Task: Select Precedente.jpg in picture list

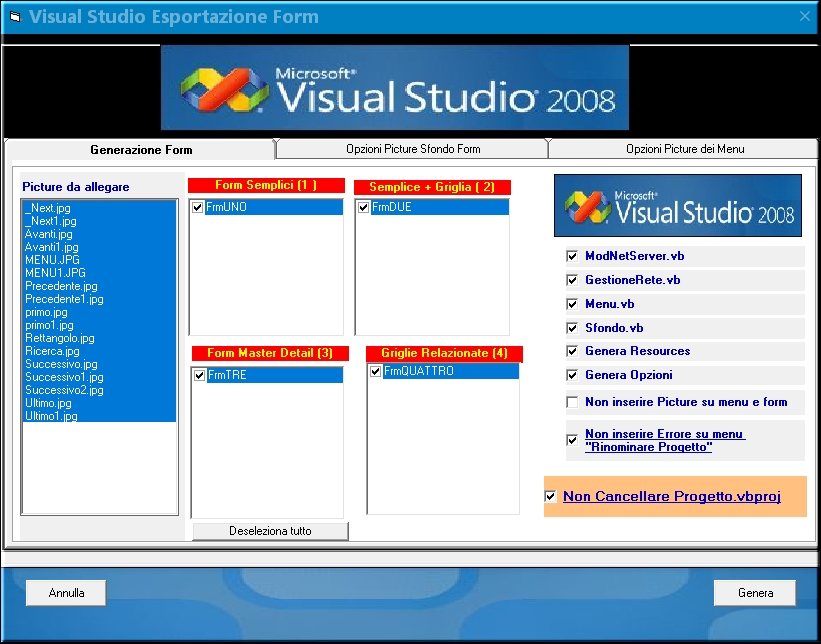Action: pos(99,286)
